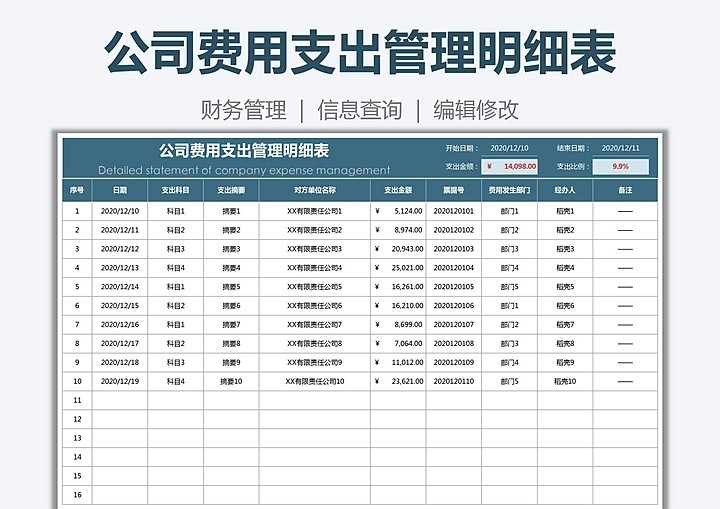
Task: Click the English subtitle Detailed statement text
Action: pos(244,170)
